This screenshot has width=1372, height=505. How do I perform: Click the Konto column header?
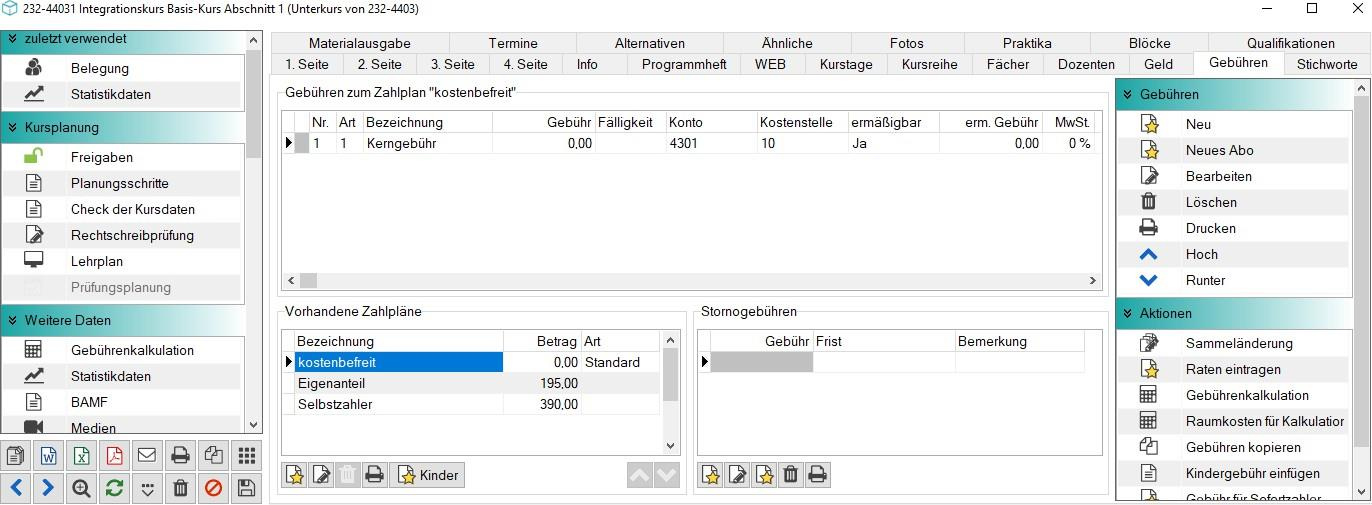[x=710, y=122]
